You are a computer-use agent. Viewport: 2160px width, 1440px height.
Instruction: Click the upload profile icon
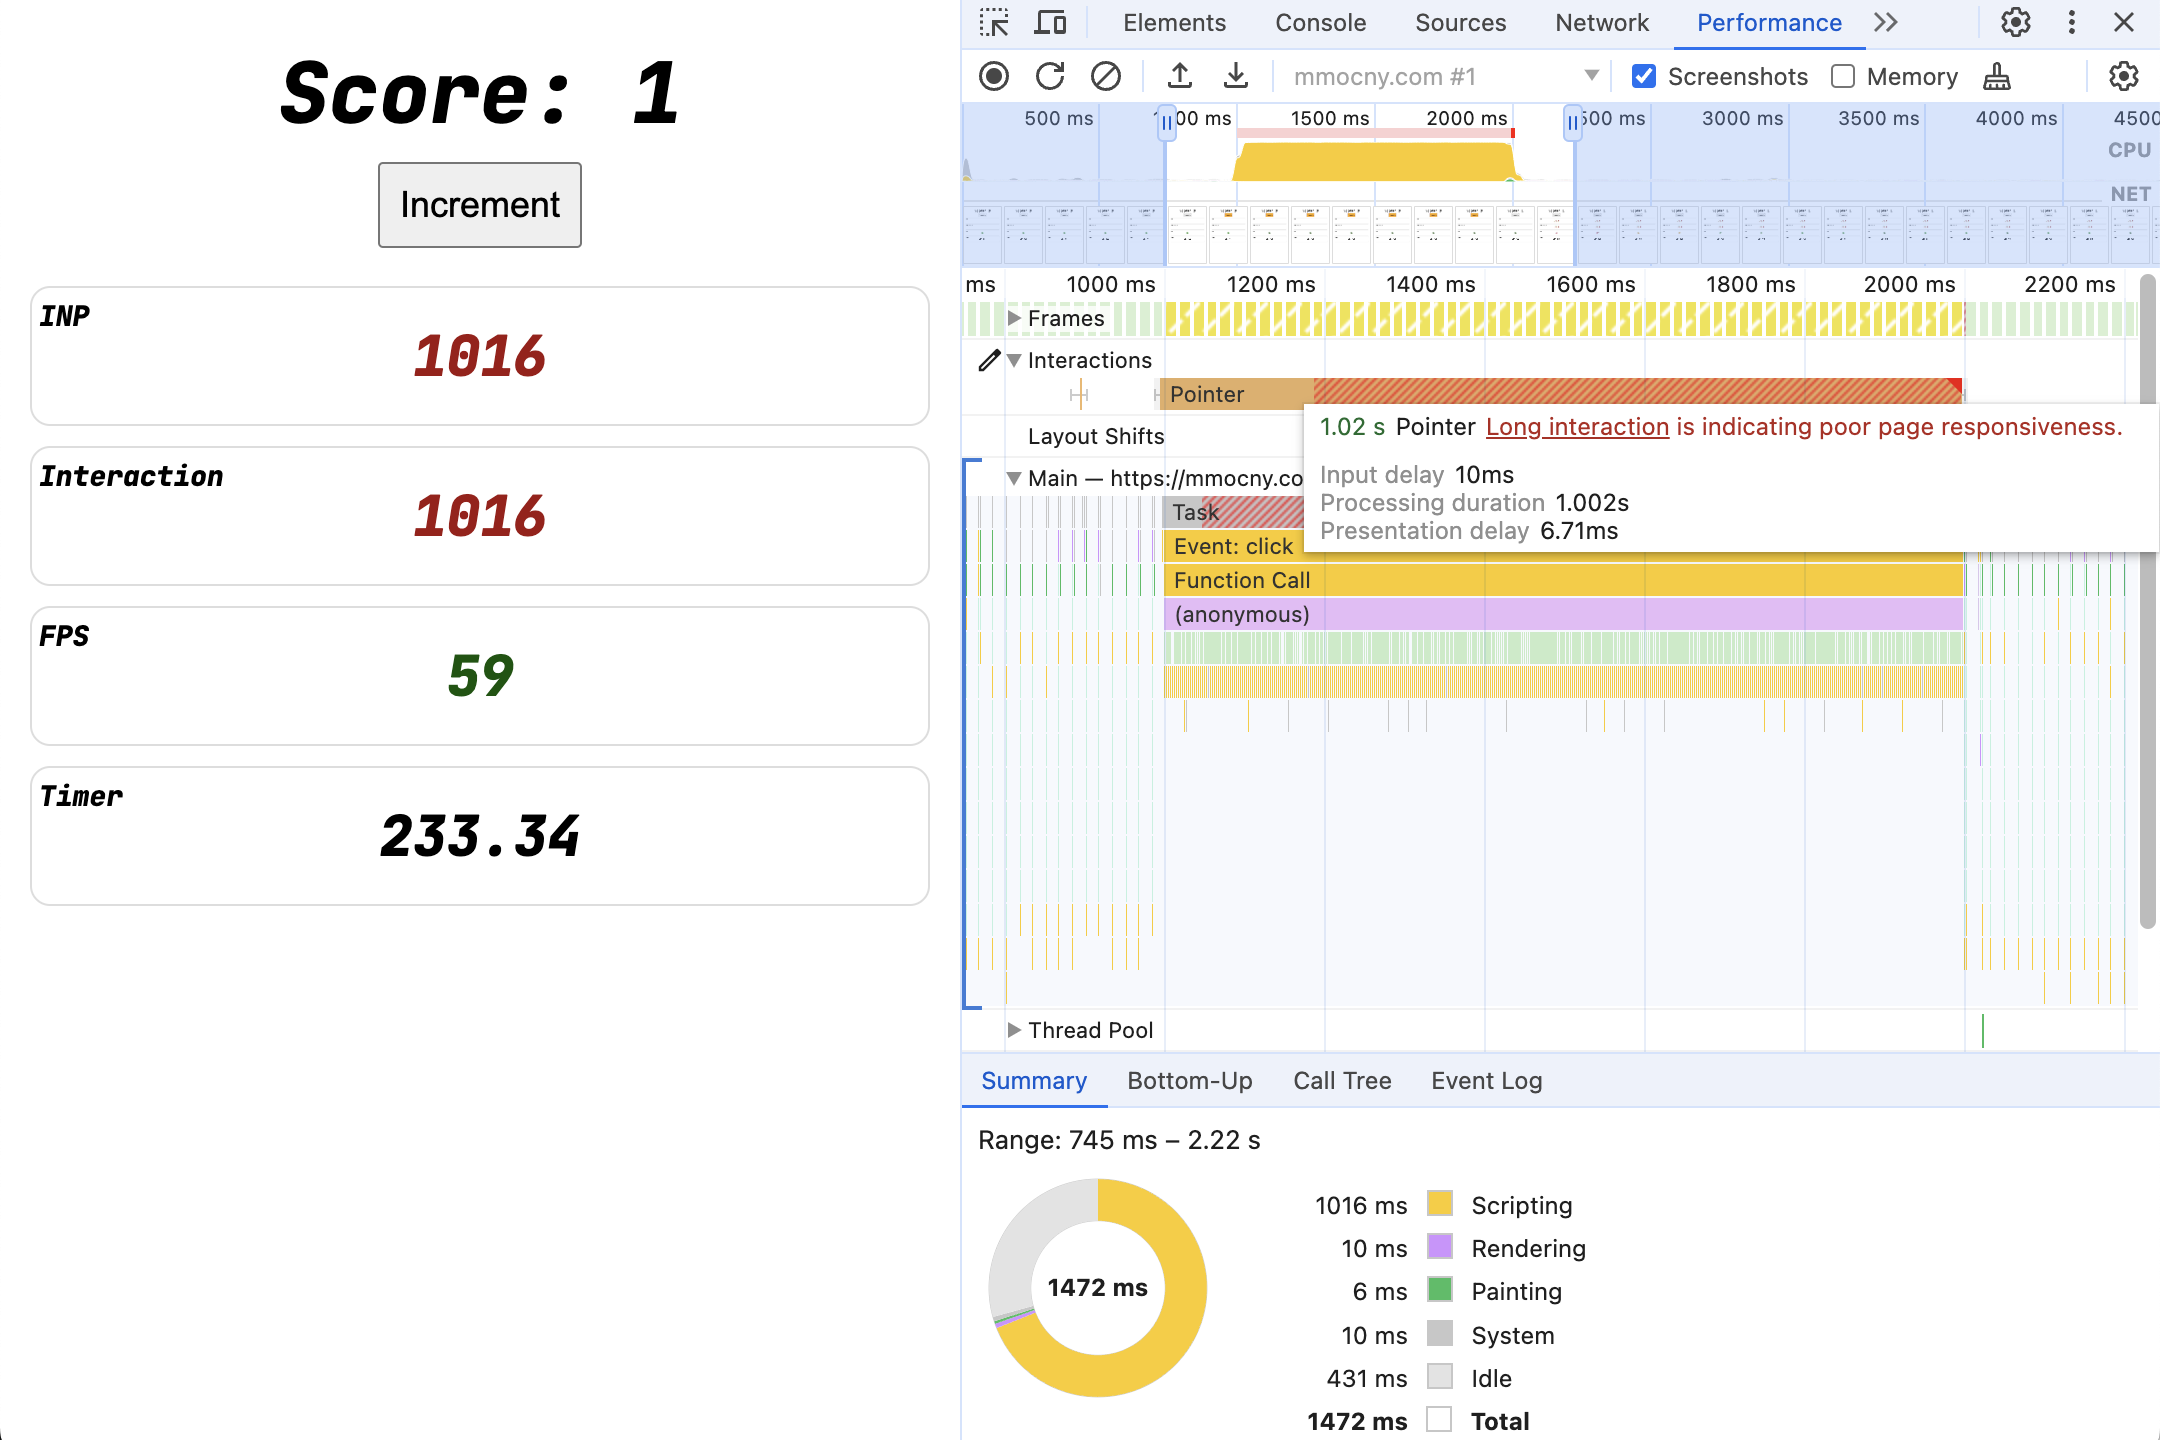tap(1180, 76)
